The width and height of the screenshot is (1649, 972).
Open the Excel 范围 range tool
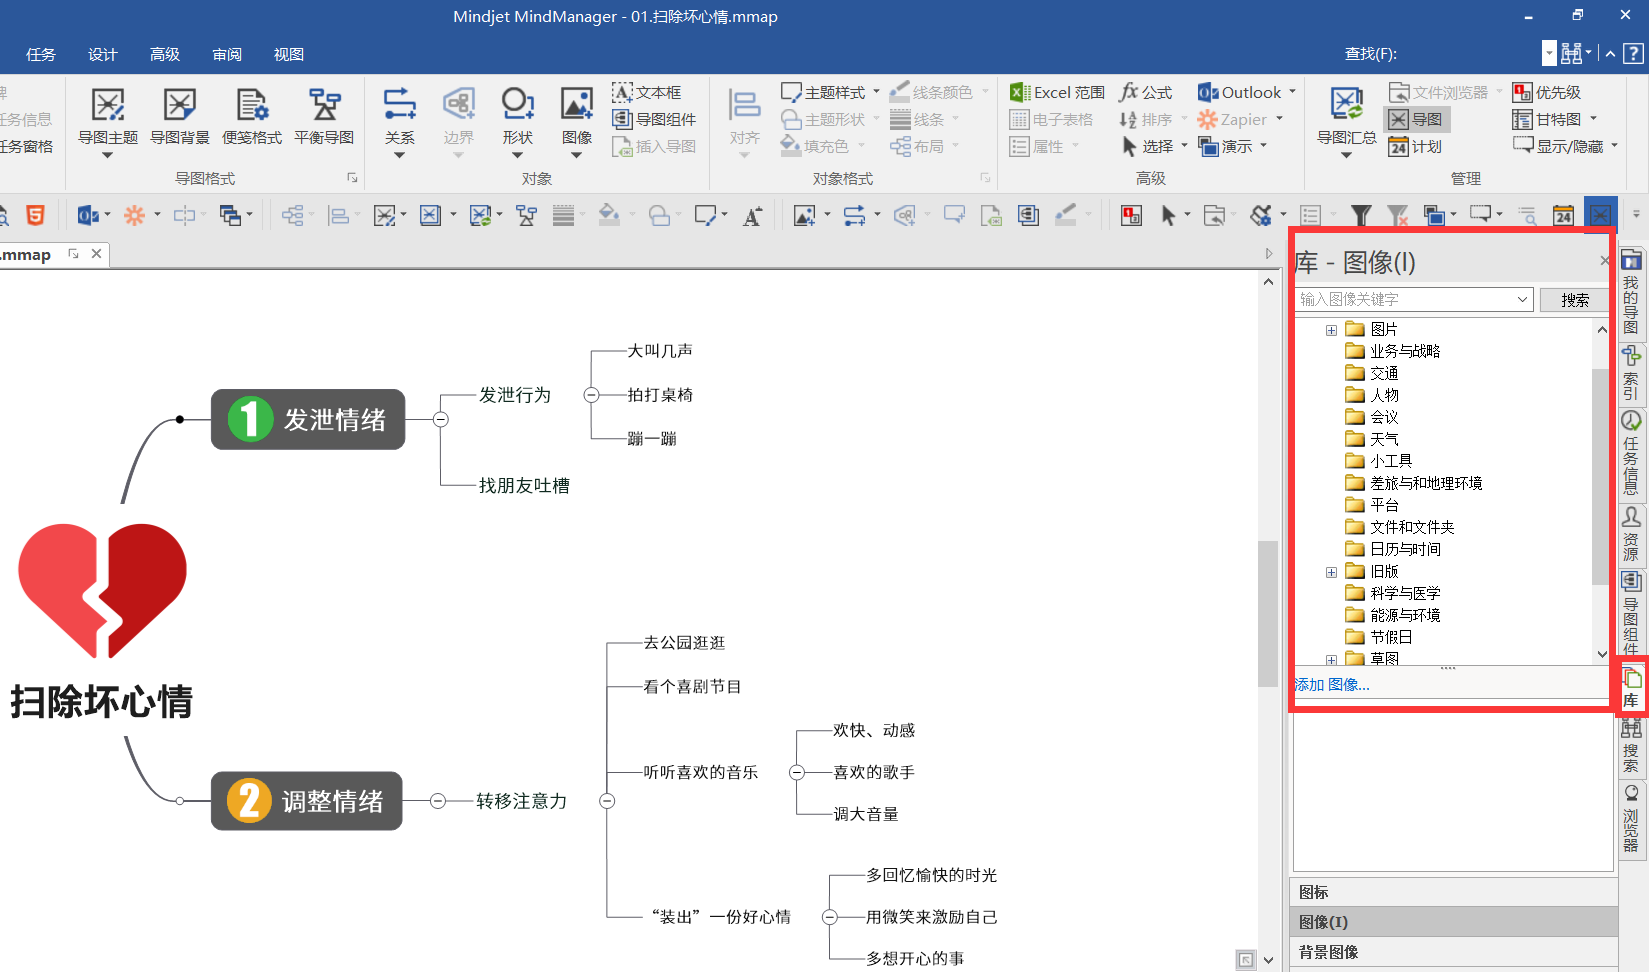coord(1057,92)
